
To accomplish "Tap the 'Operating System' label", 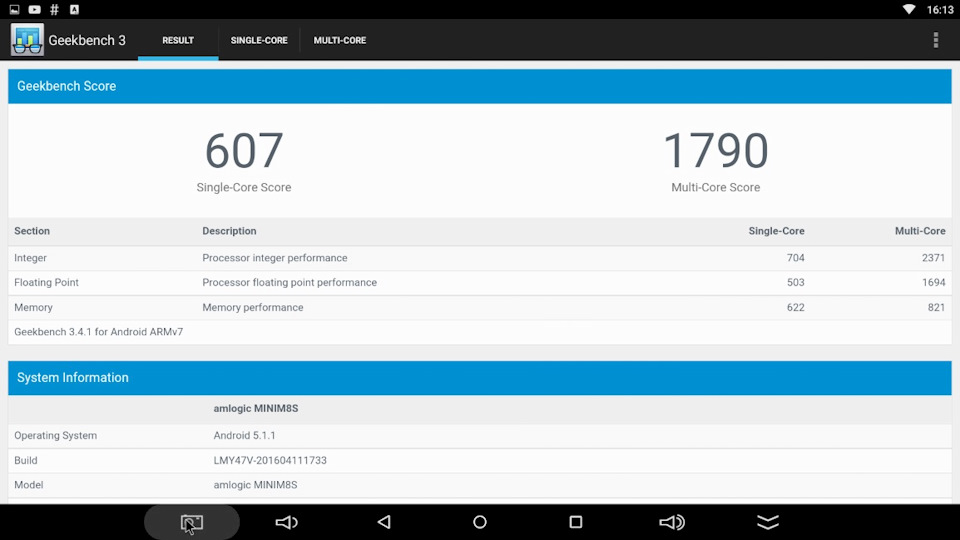I will tap(56, 436).
